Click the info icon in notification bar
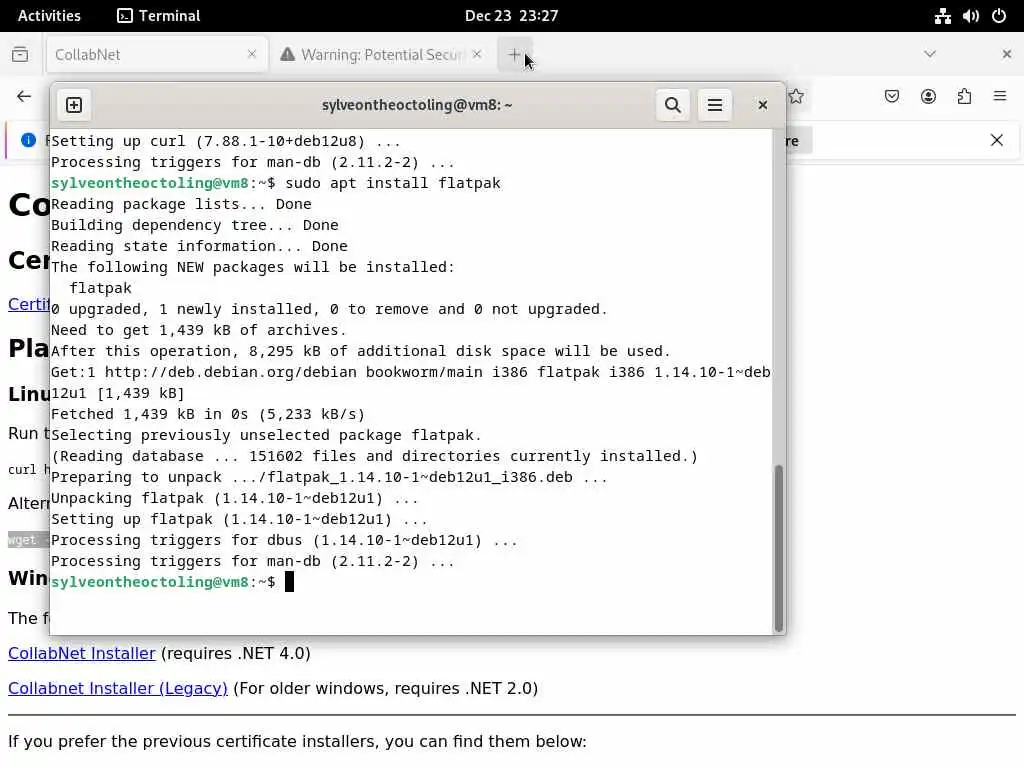Viewport: 1024px width, 768px height. click(28, 140)
